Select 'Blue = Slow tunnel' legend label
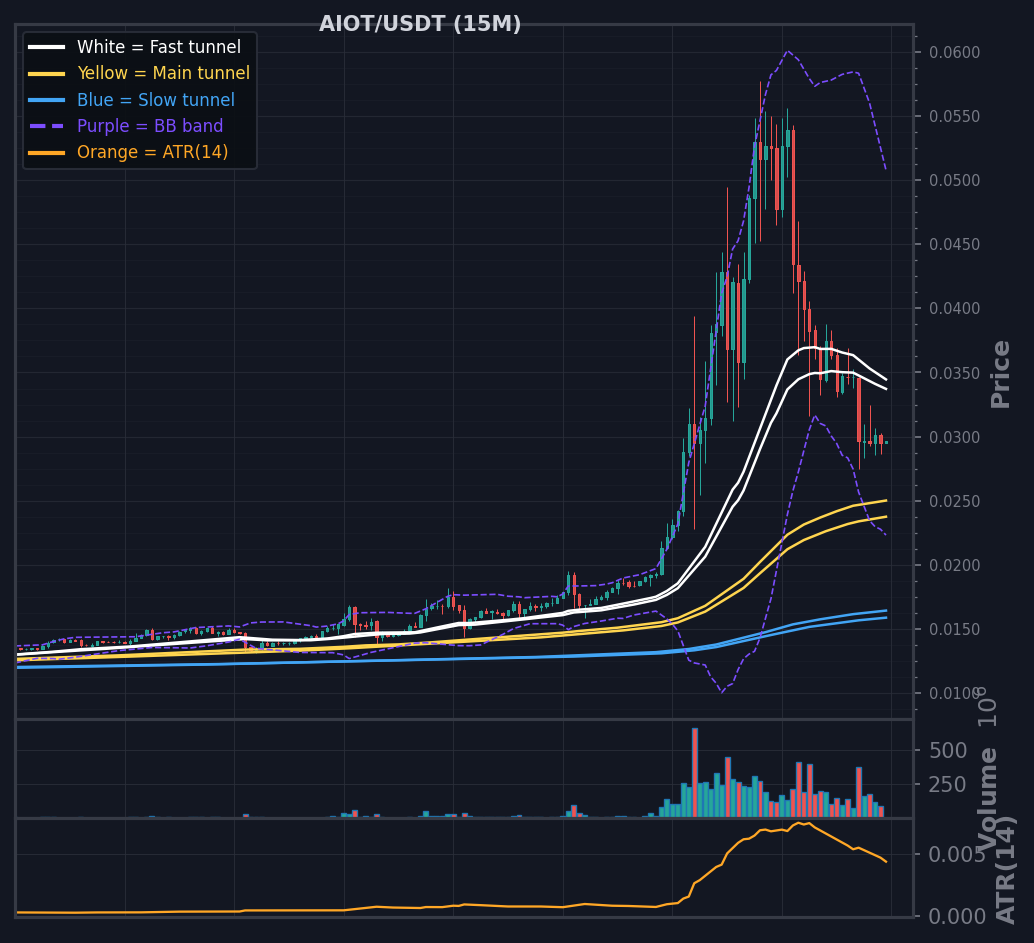 point(156,100)
